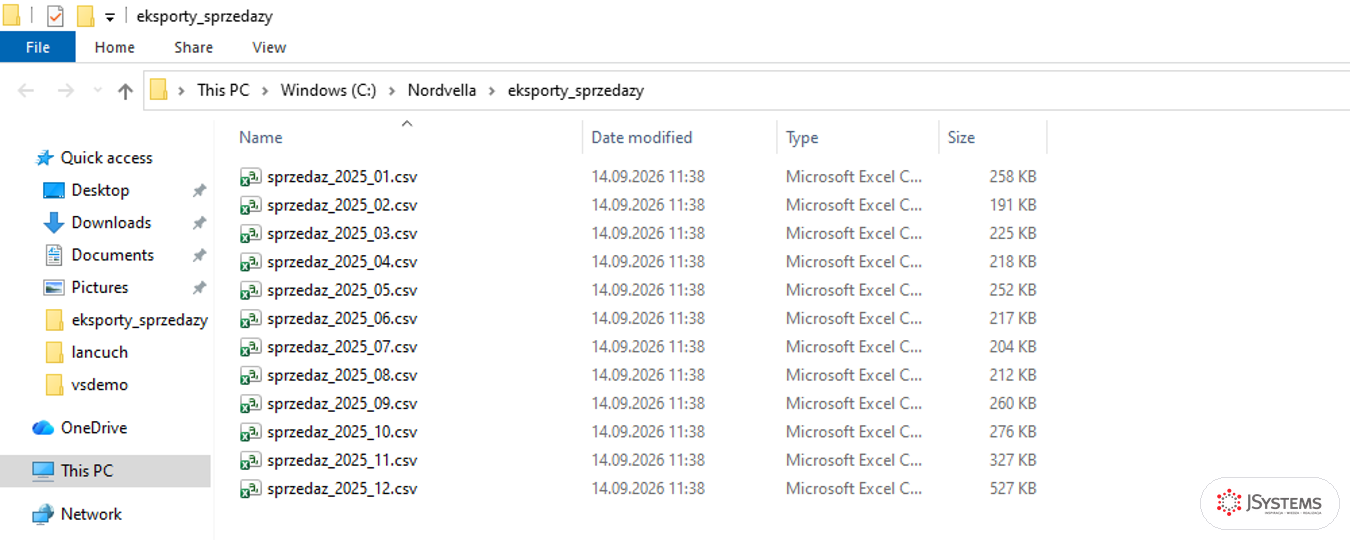
Task: Open lancuch folder in navigation pane
Action: (x=99, y=352)
